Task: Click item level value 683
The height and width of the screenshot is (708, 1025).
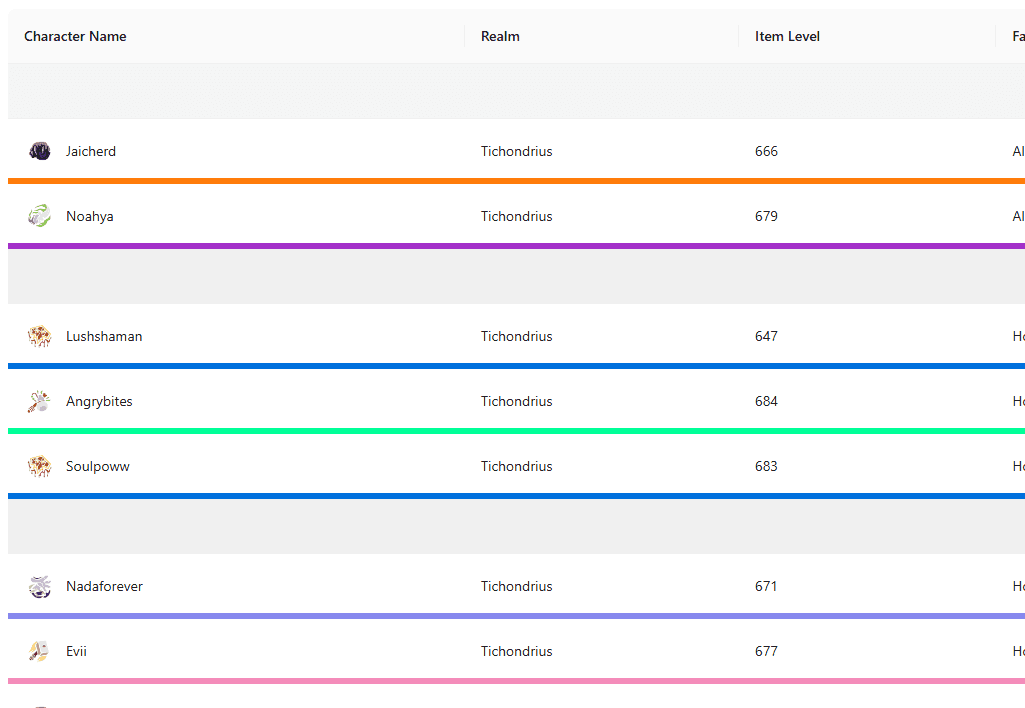Action: click(766, 466)
